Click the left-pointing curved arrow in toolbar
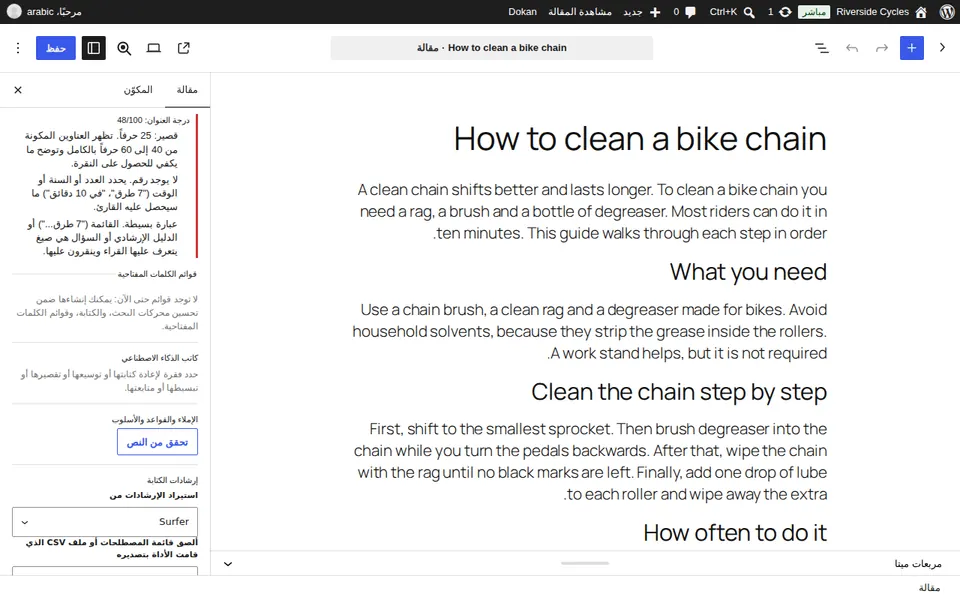960x600 pixels. click(852, 48)
